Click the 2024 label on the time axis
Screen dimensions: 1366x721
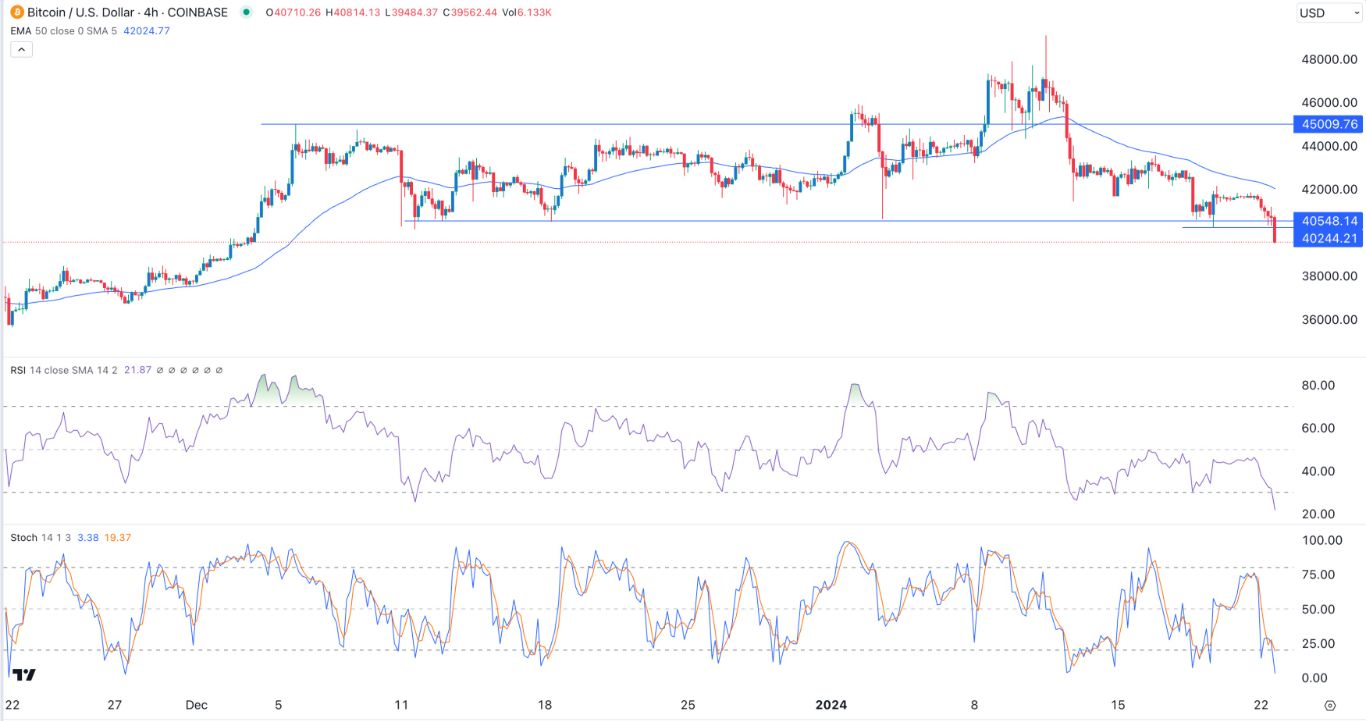point(831,705)
